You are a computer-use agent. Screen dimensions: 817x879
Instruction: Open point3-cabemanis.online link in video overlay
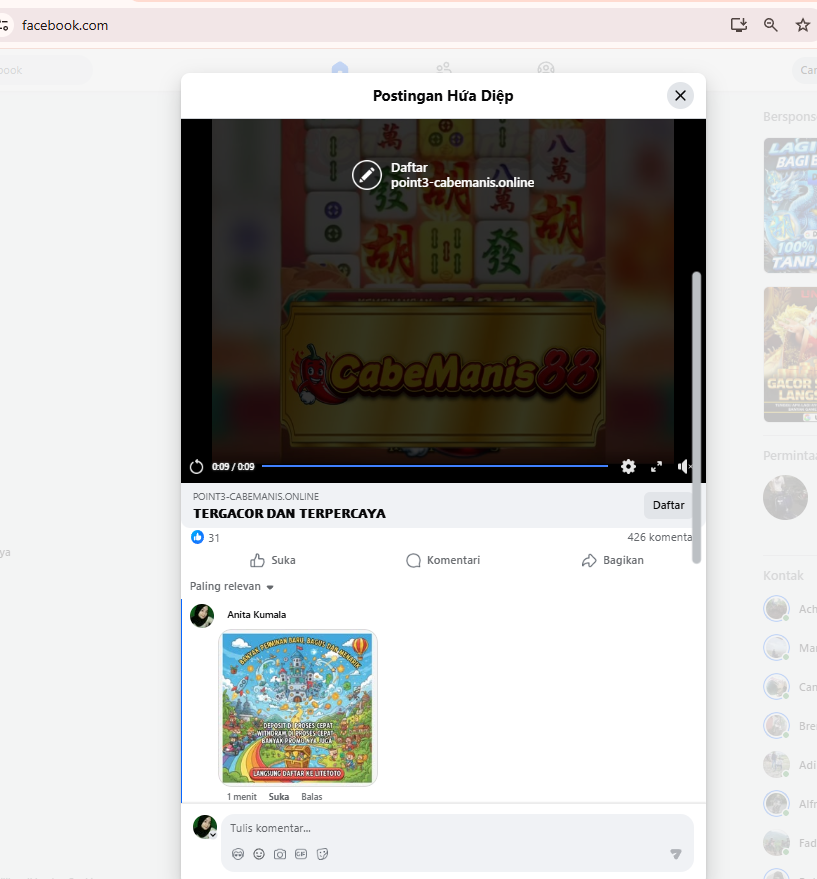pyautogui.click(x=462, y=183)
